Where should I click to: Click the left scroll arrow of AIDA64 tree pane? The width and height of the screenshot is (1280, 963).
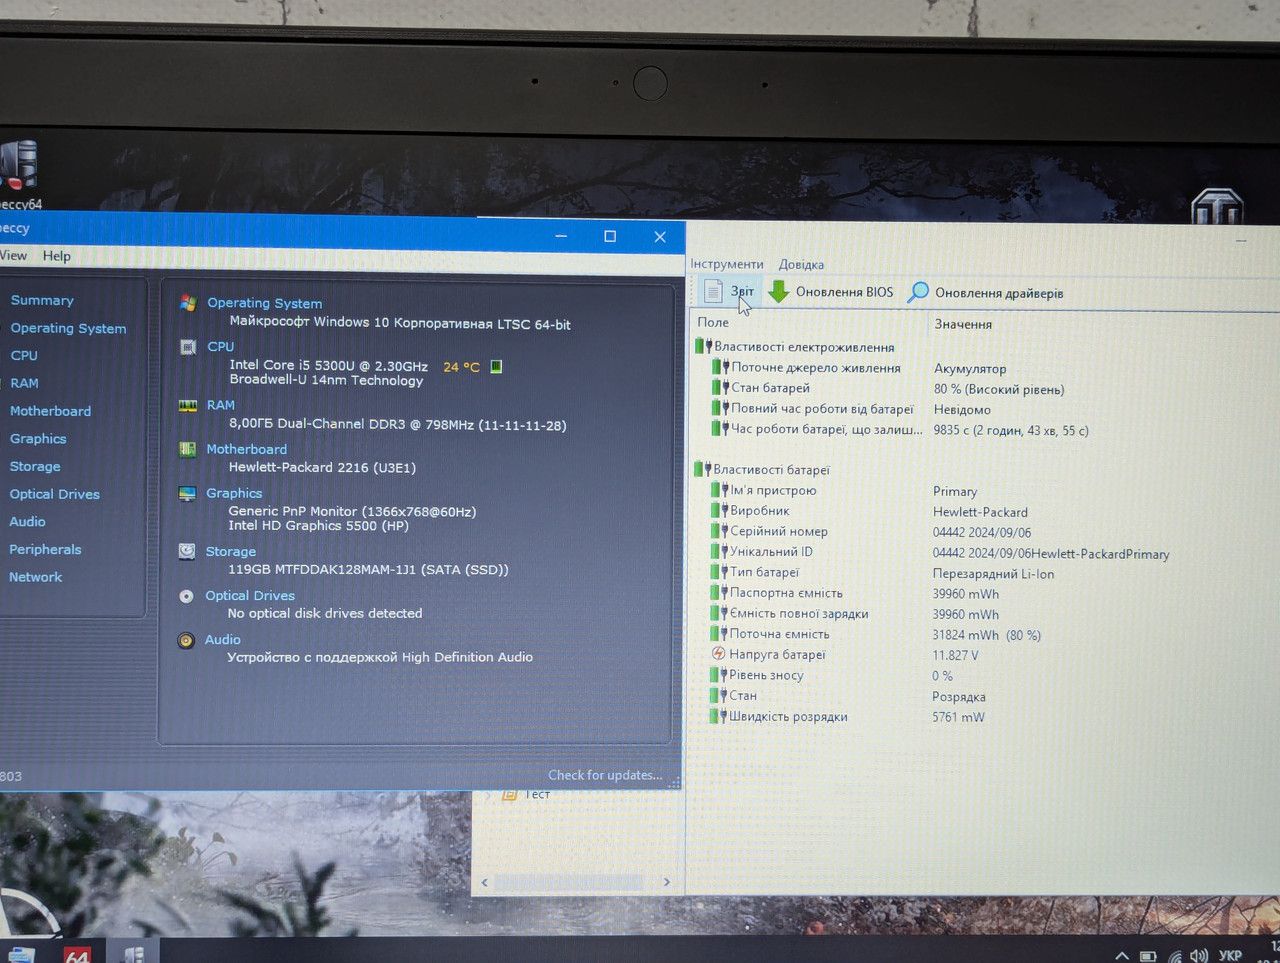pyautogui.click(x=485, y=882)
